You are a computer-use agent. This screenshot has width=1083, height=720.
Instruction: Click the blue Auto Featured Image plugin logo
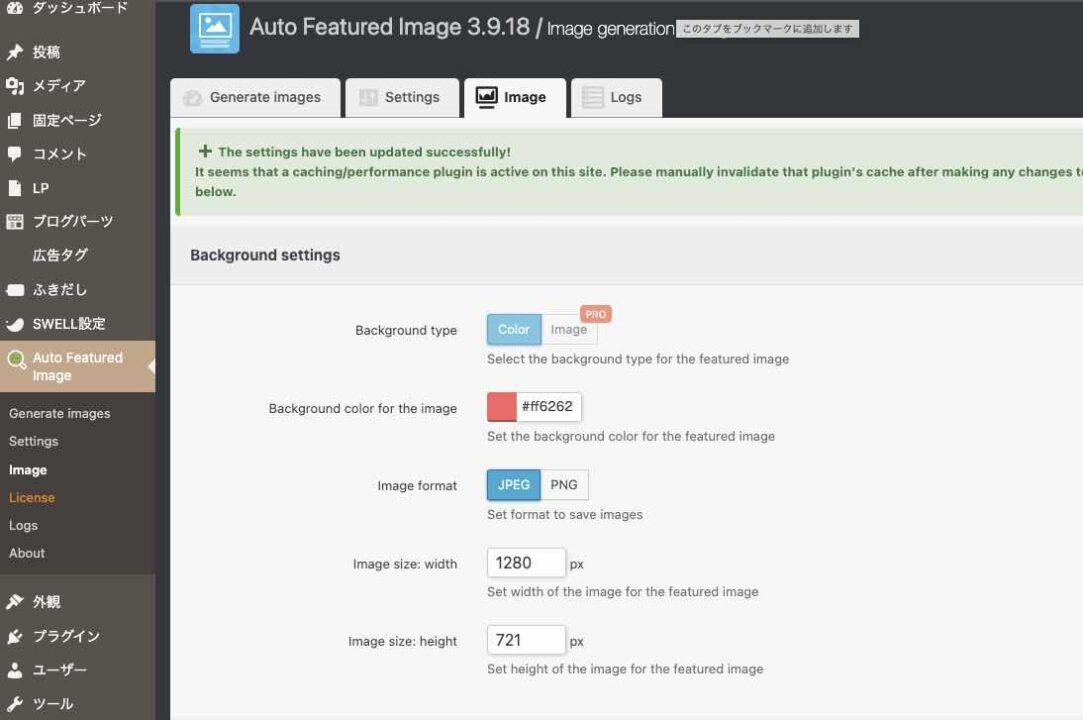(215, 28)
